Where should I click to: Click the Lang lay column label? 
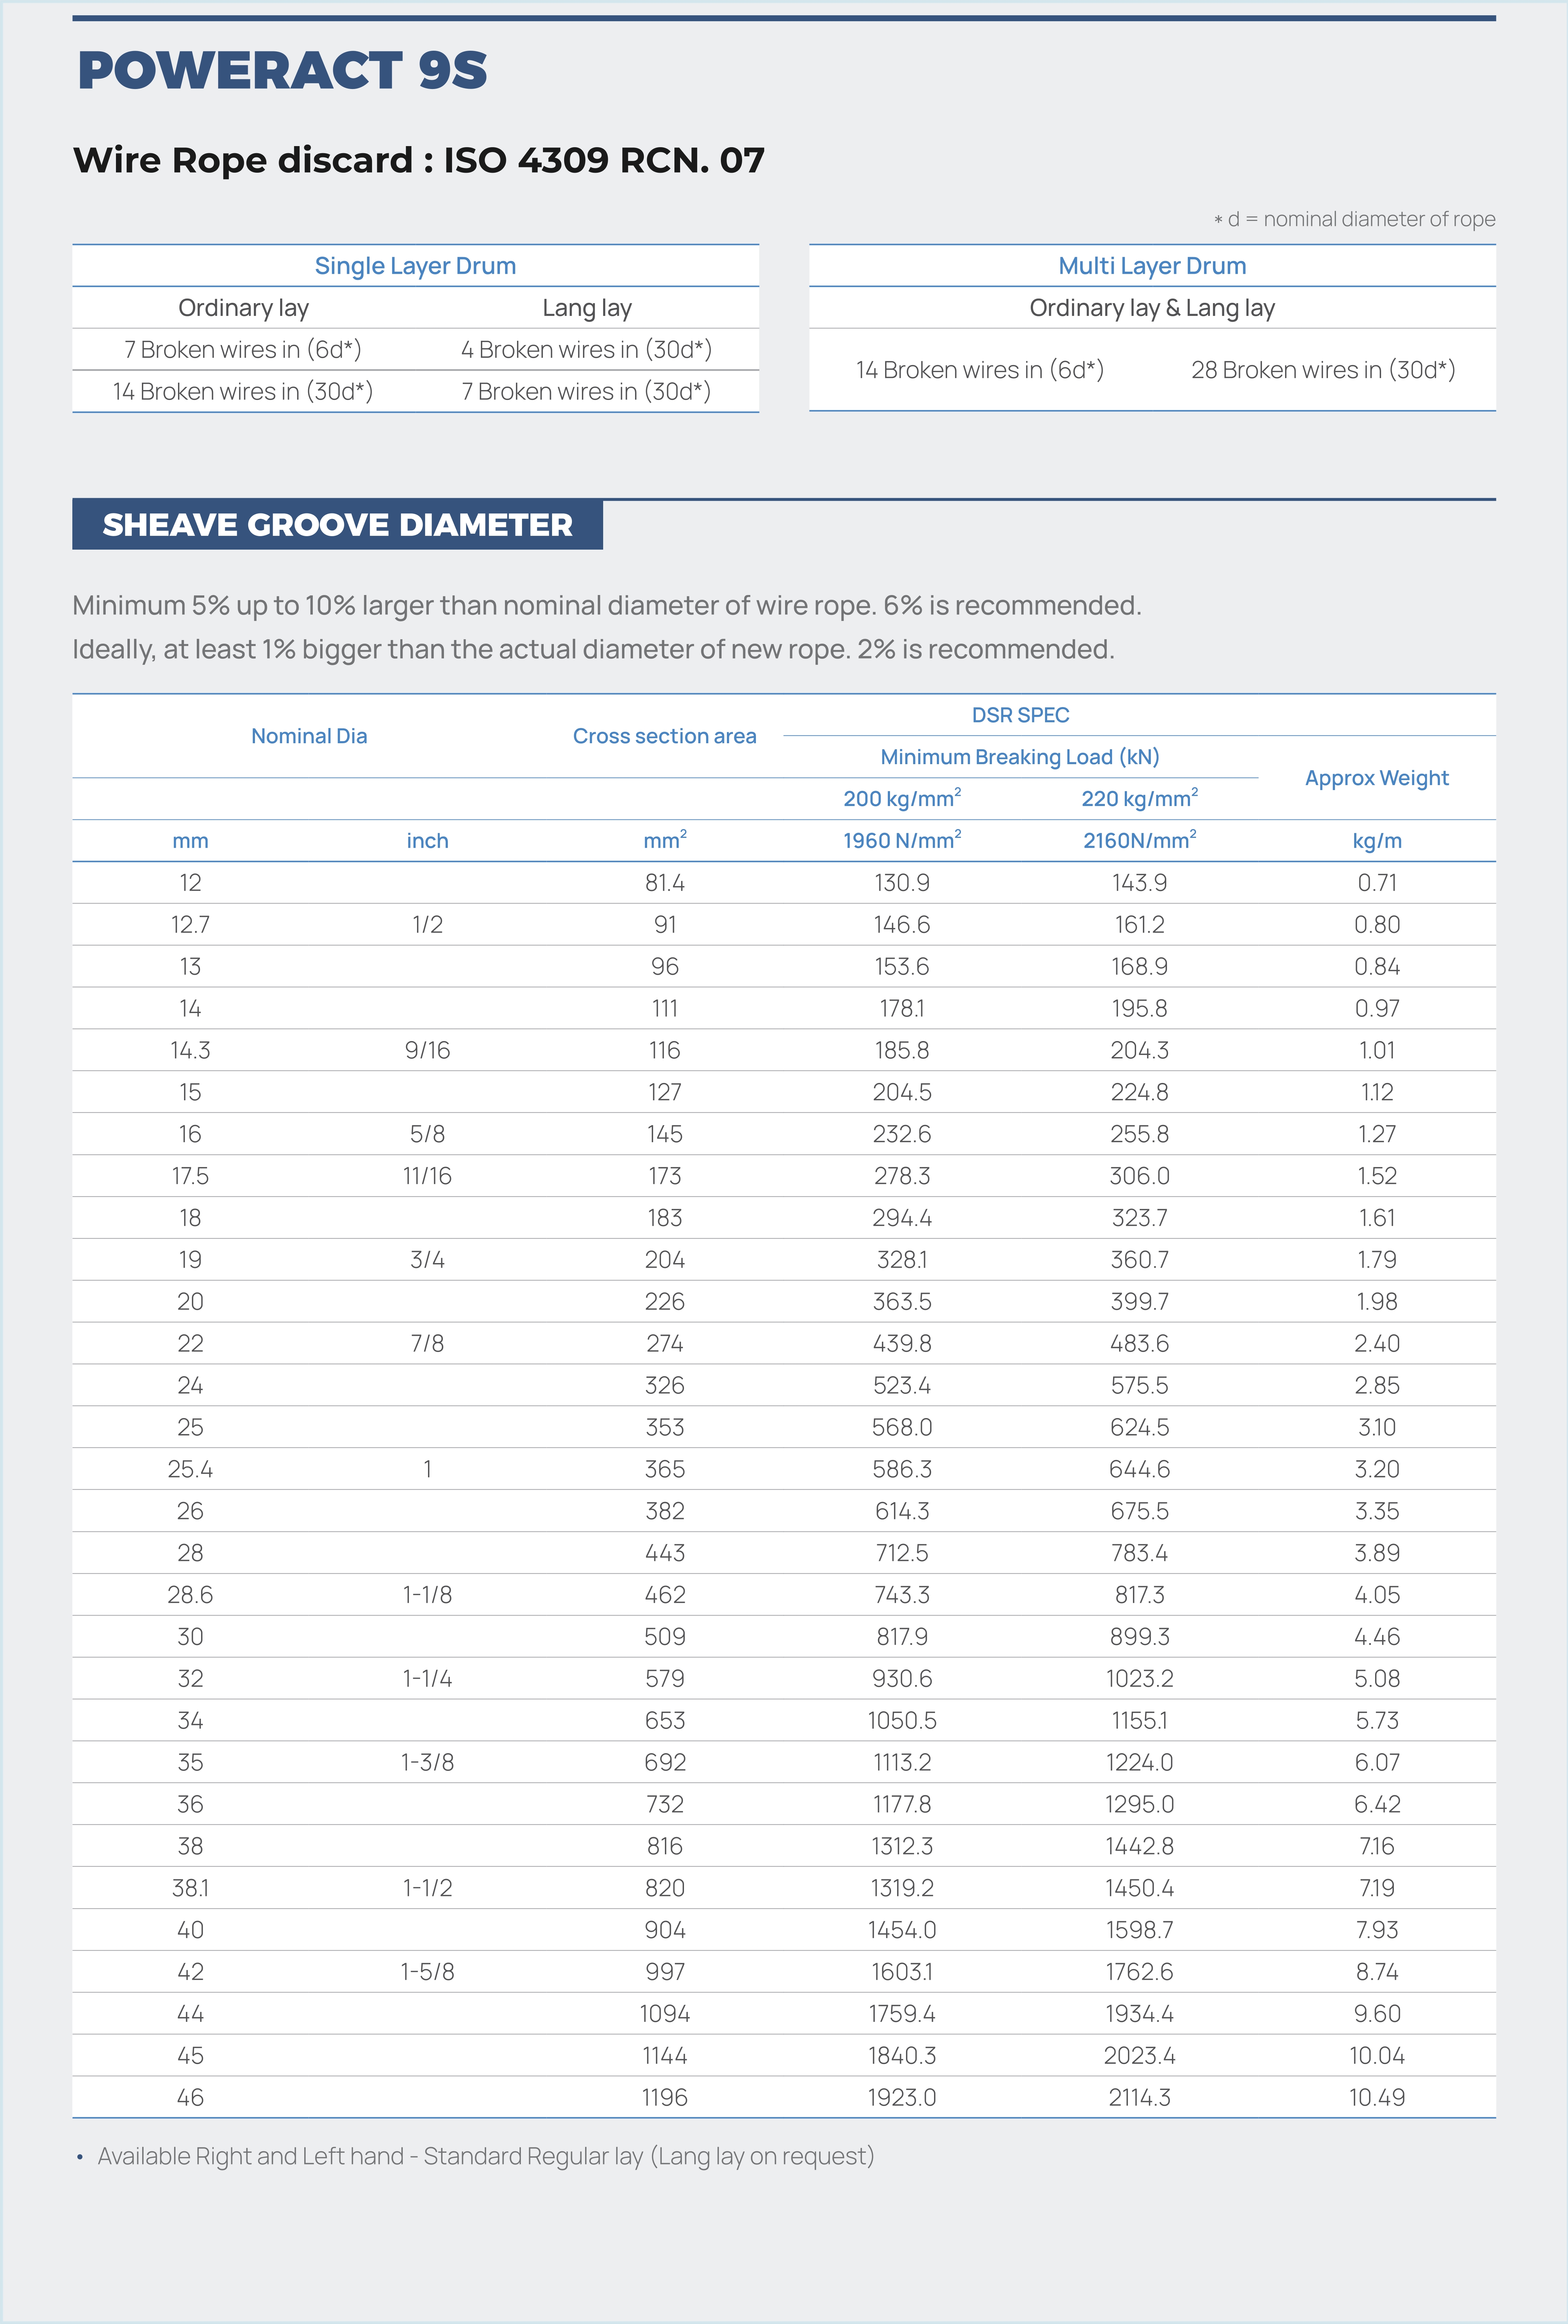(x=587, y=308)
